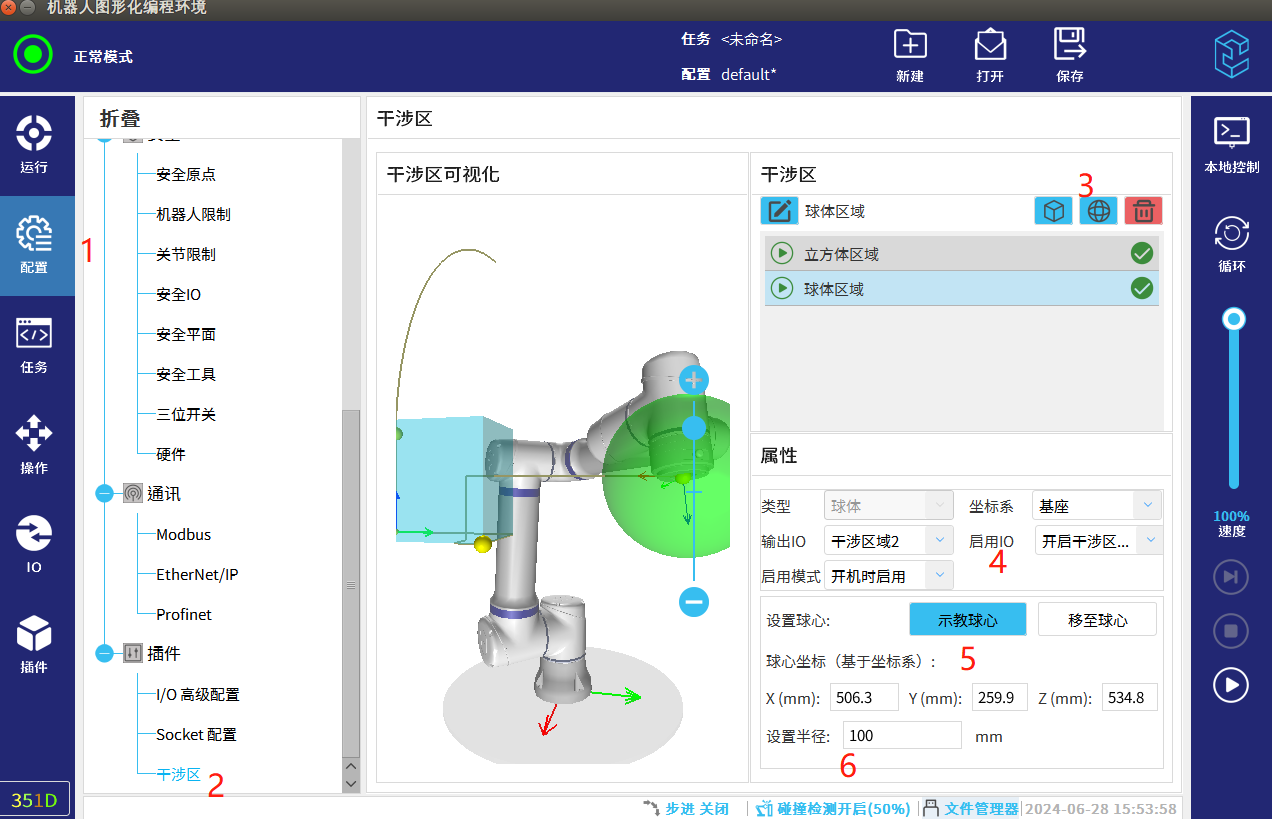Click the 示教球心 button
The height and width of the screenshot is (819, 1272).
[x=967, y=620]
